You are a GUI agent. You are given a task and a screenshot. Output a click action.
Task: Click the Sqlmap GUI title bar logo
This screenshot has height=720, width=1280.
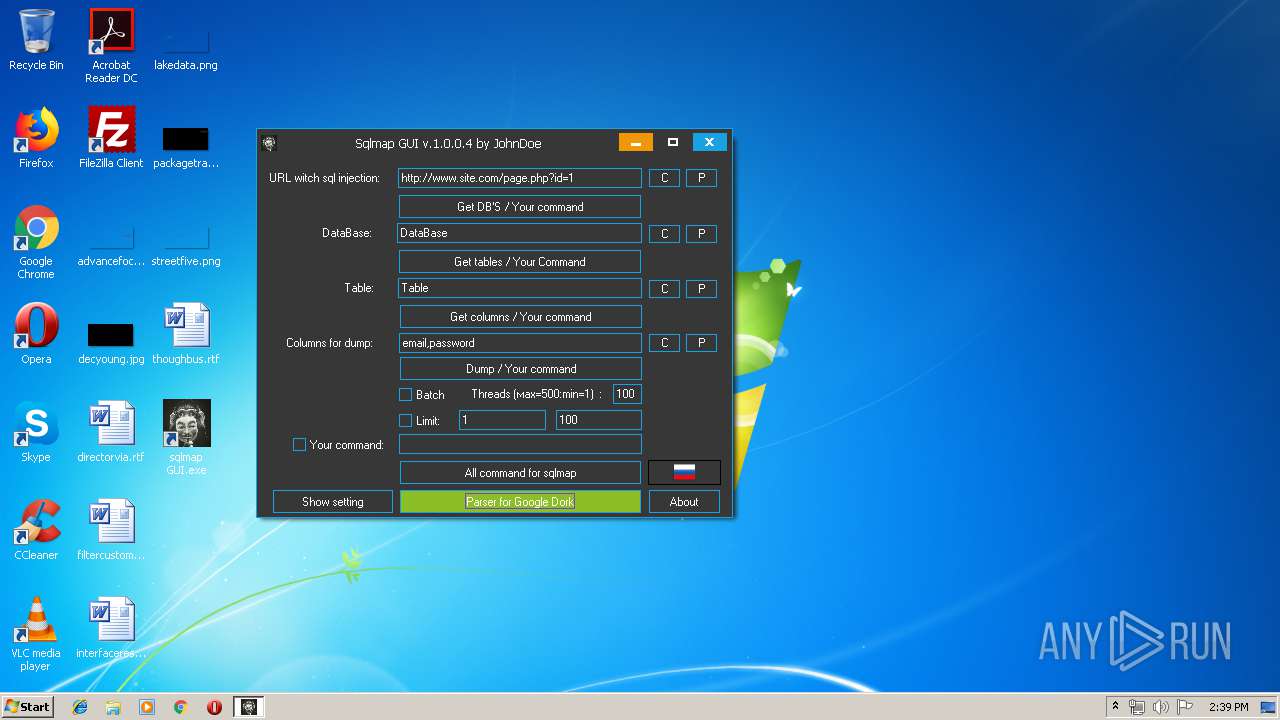click(269, 143)
